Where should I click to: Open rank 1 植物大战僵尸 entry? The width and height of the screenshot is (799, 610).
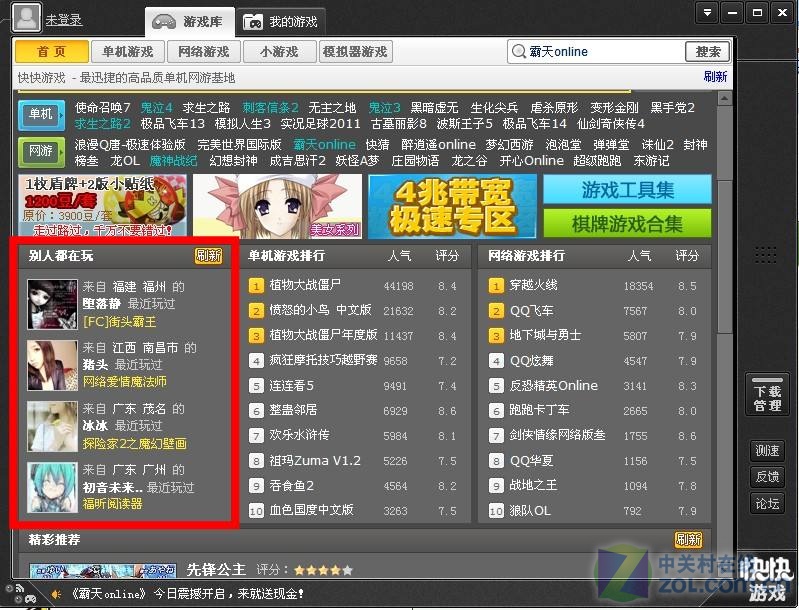305,285
